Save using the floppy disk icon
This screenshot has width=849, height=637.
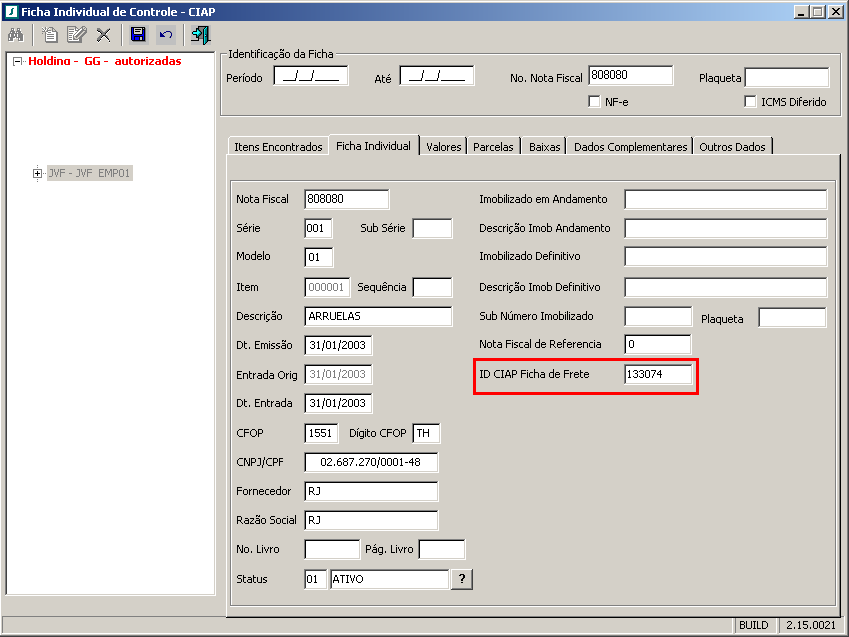tap(138, 35)
